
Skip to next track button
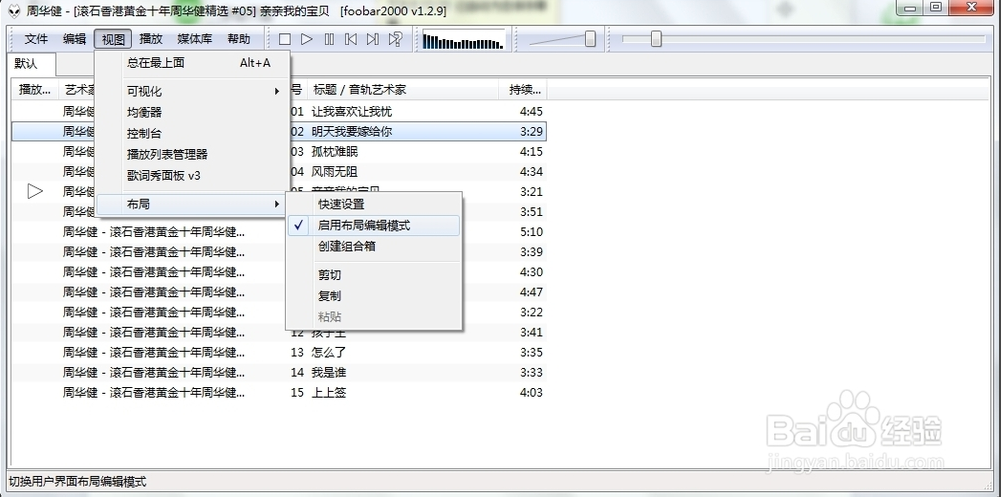point(373,40)
